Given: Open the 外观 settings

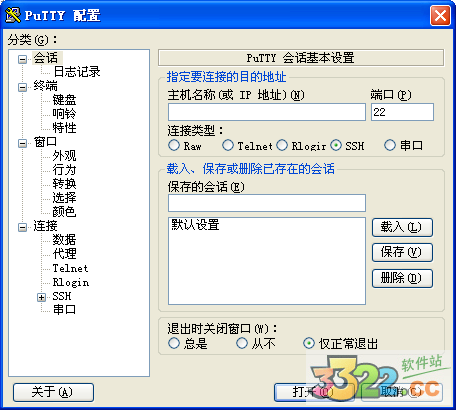Looking at the screenshot, I should coord(64,156).
